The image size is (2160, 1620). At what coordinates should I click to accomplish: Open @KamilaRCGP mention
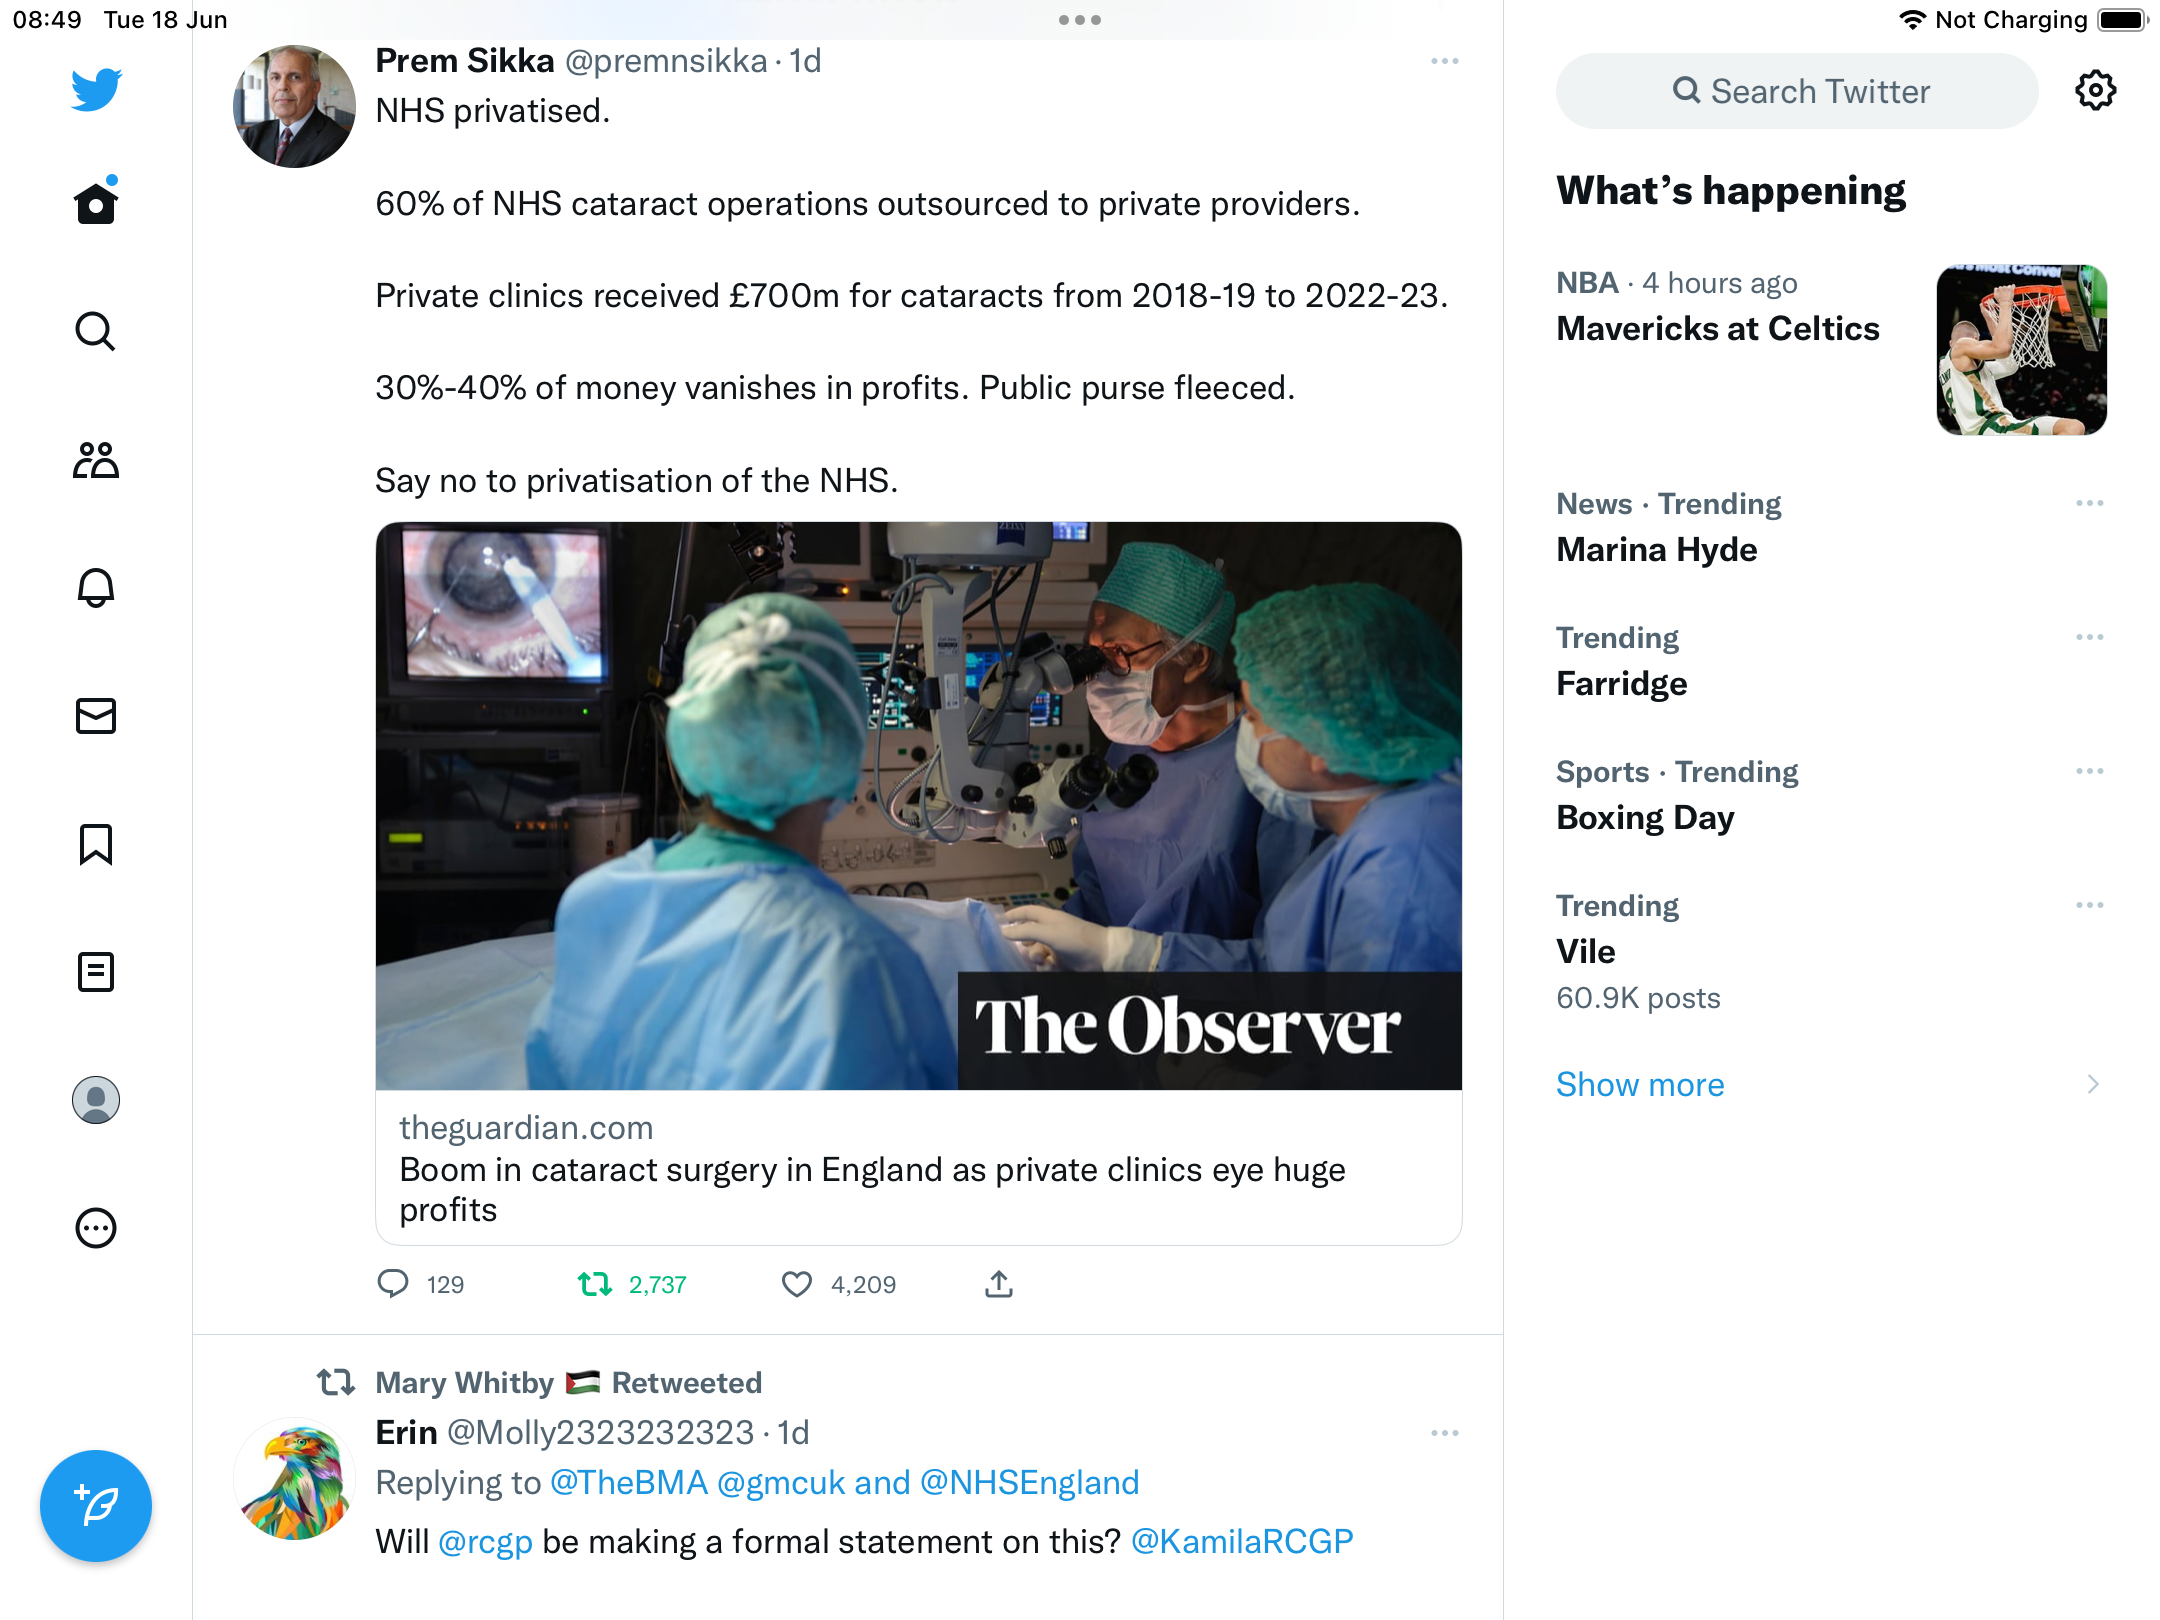click(x=1242, y=1542)
